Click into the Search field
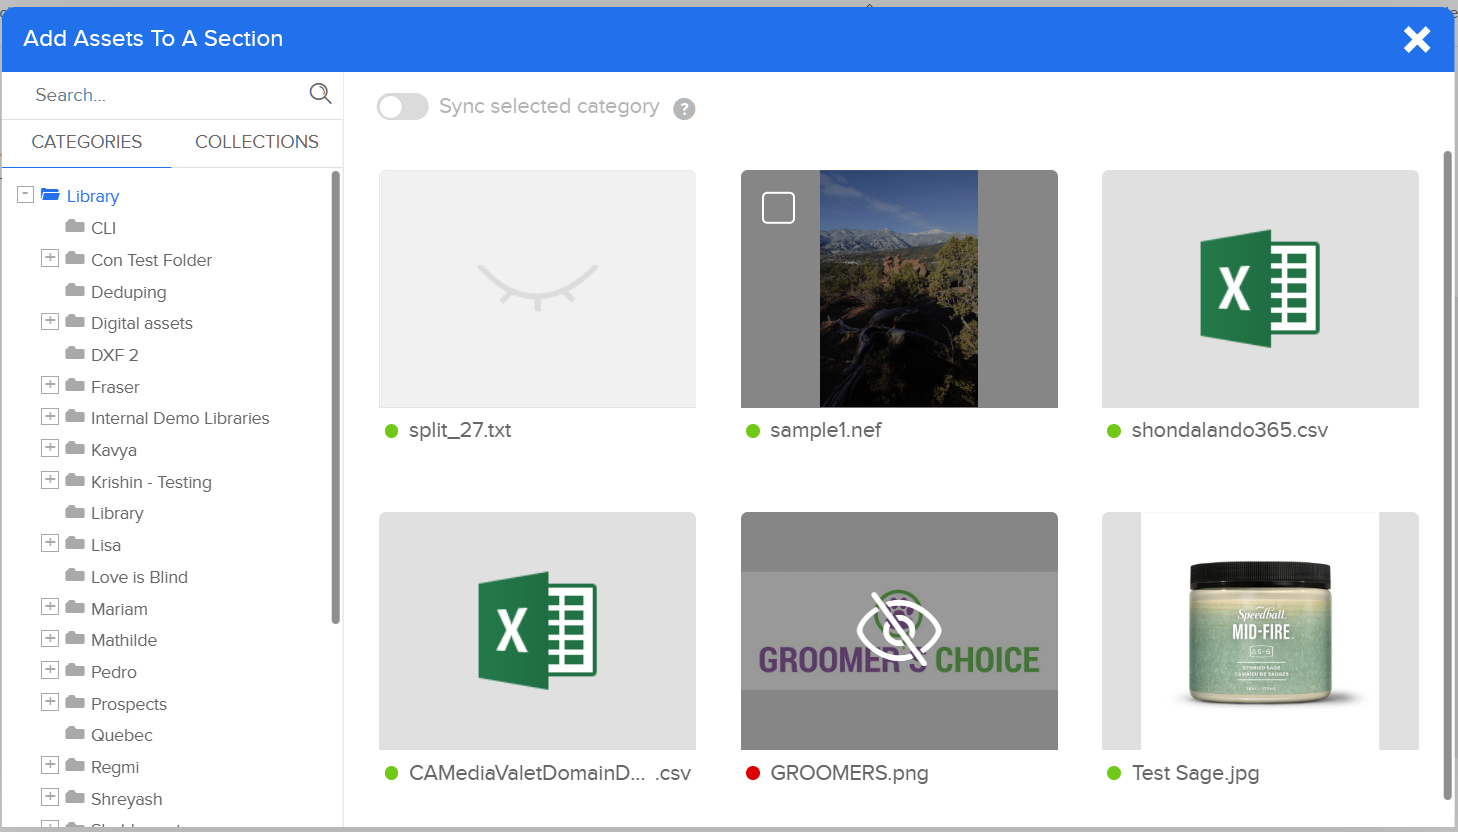The height and width of the screenshot is (832, 1458). (x=165, y=95)
